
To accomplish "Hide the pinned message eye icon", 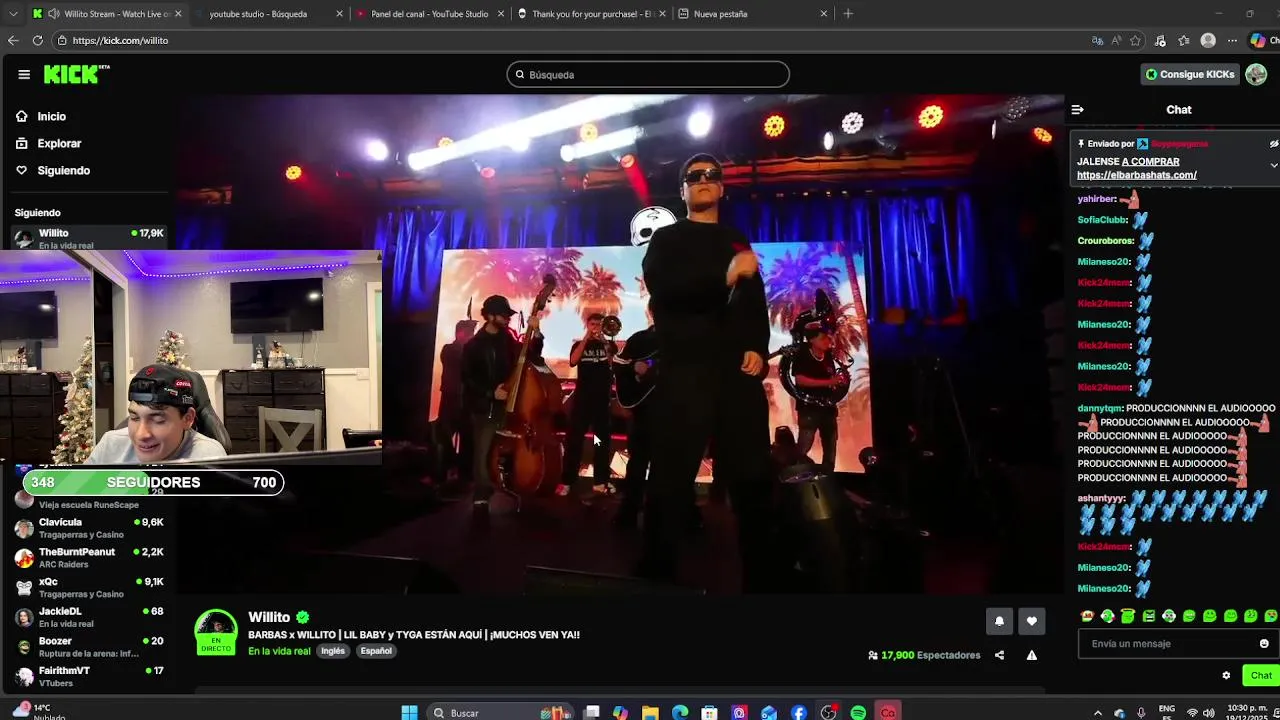I will coord(1273,144).
